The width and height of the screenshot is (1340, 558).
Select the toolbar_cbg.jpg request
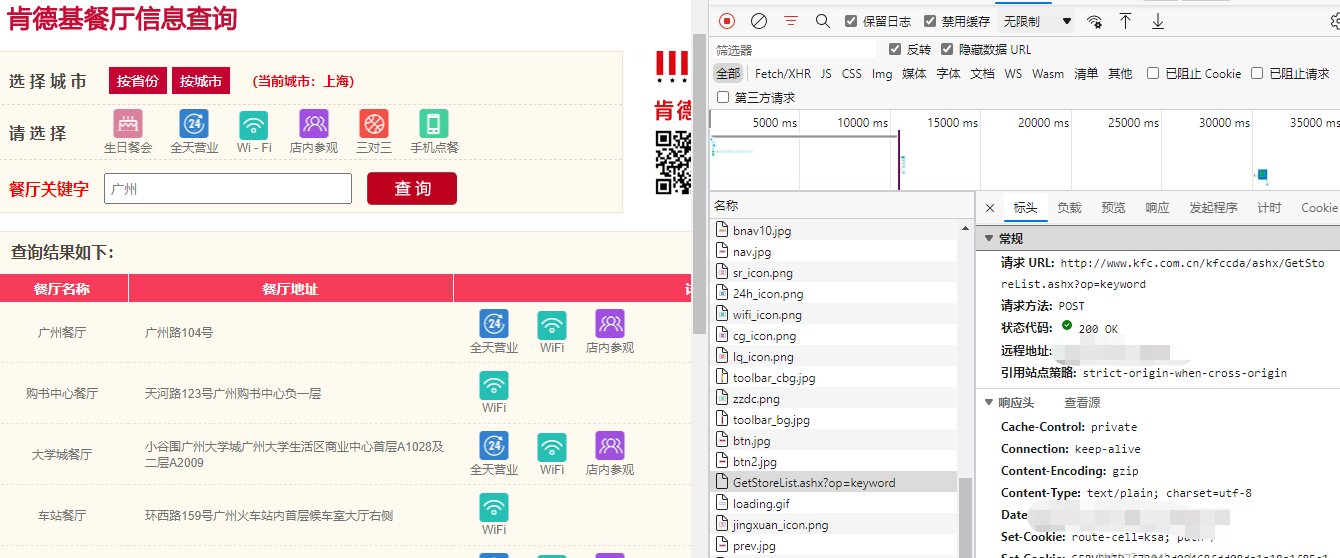pyautogui.click(x=834, y=378)
